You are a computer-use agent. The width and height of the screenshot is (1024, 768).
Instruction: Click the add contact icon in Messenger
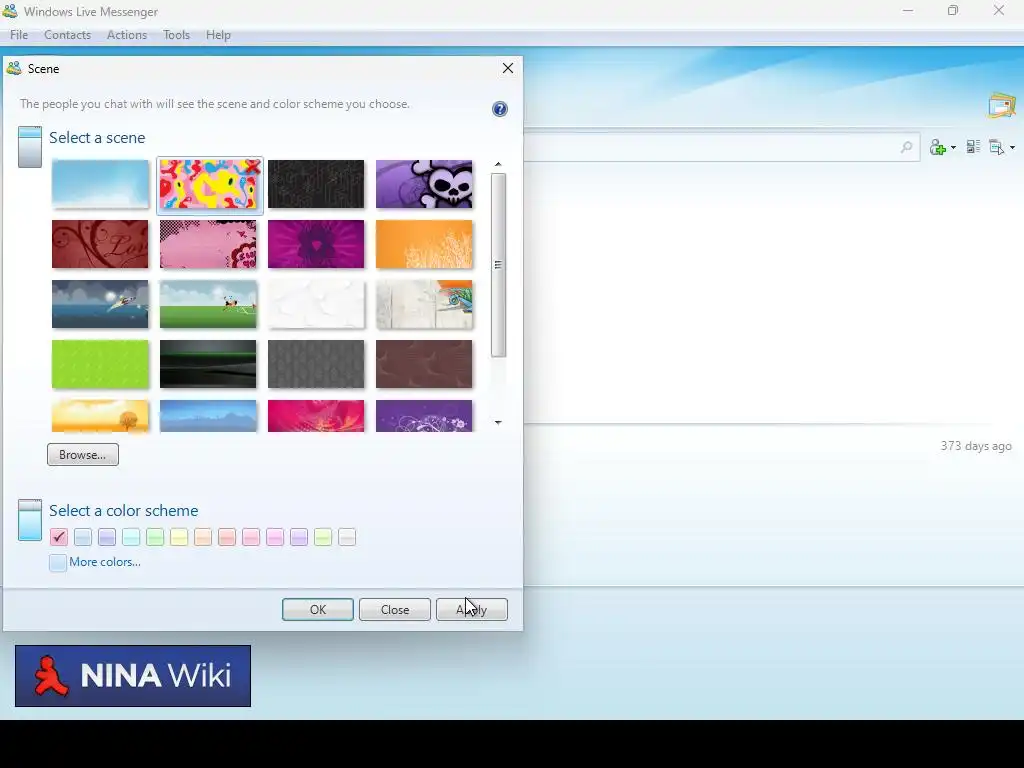[938, 148]
